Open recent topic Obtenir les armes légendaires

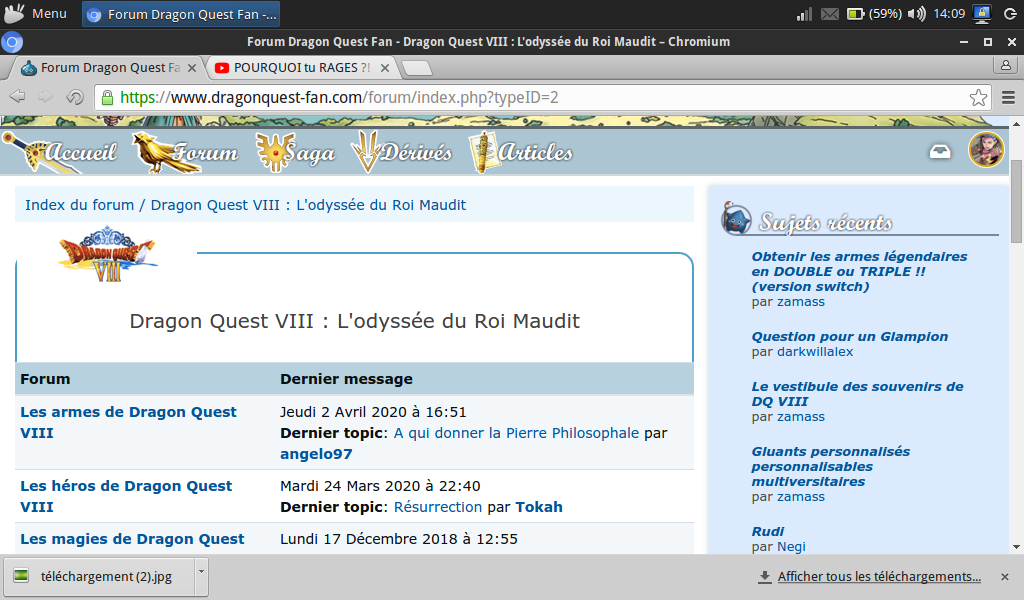[859, 272]
